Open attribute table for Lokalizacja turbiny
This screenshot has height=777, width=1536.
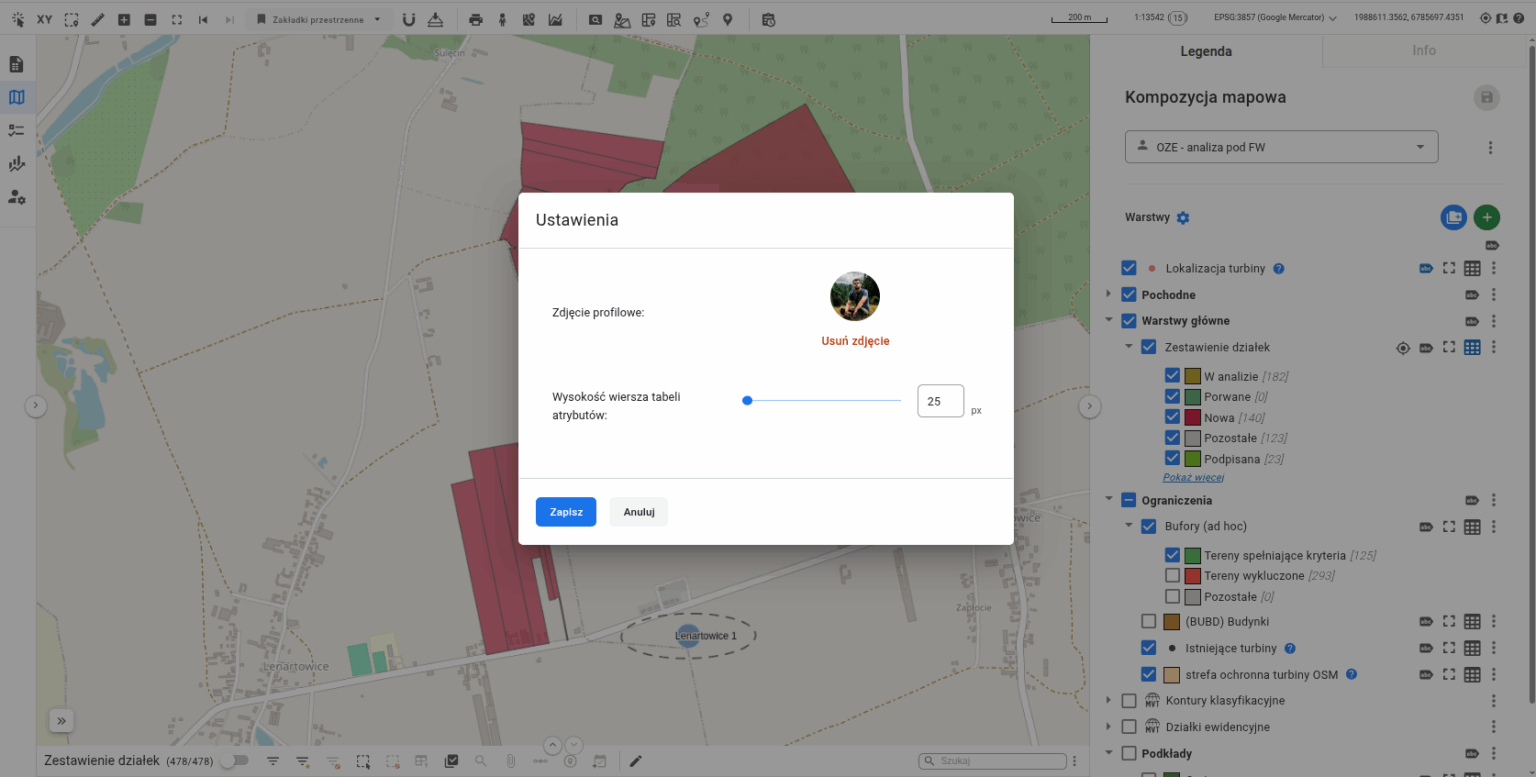[1472, 268]
